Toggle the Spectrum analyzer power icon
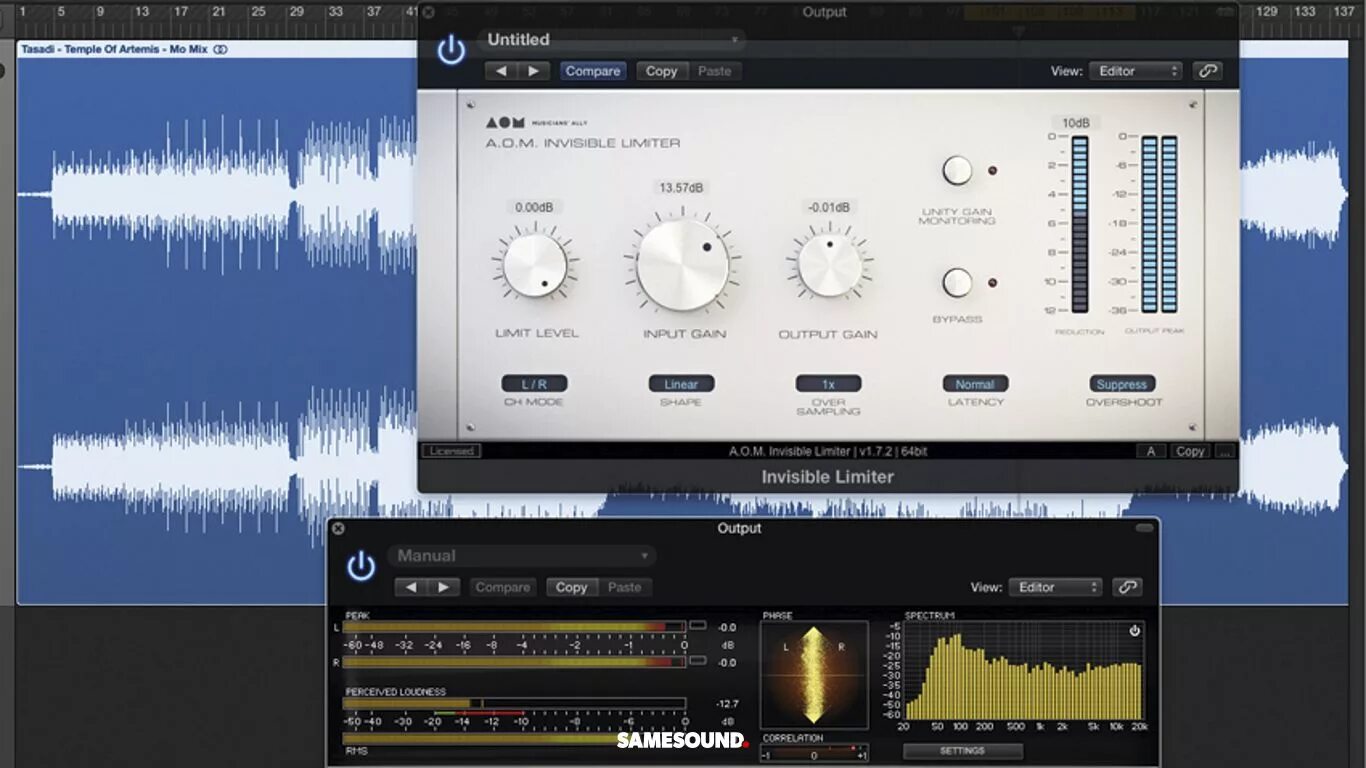 point(1135,630)
